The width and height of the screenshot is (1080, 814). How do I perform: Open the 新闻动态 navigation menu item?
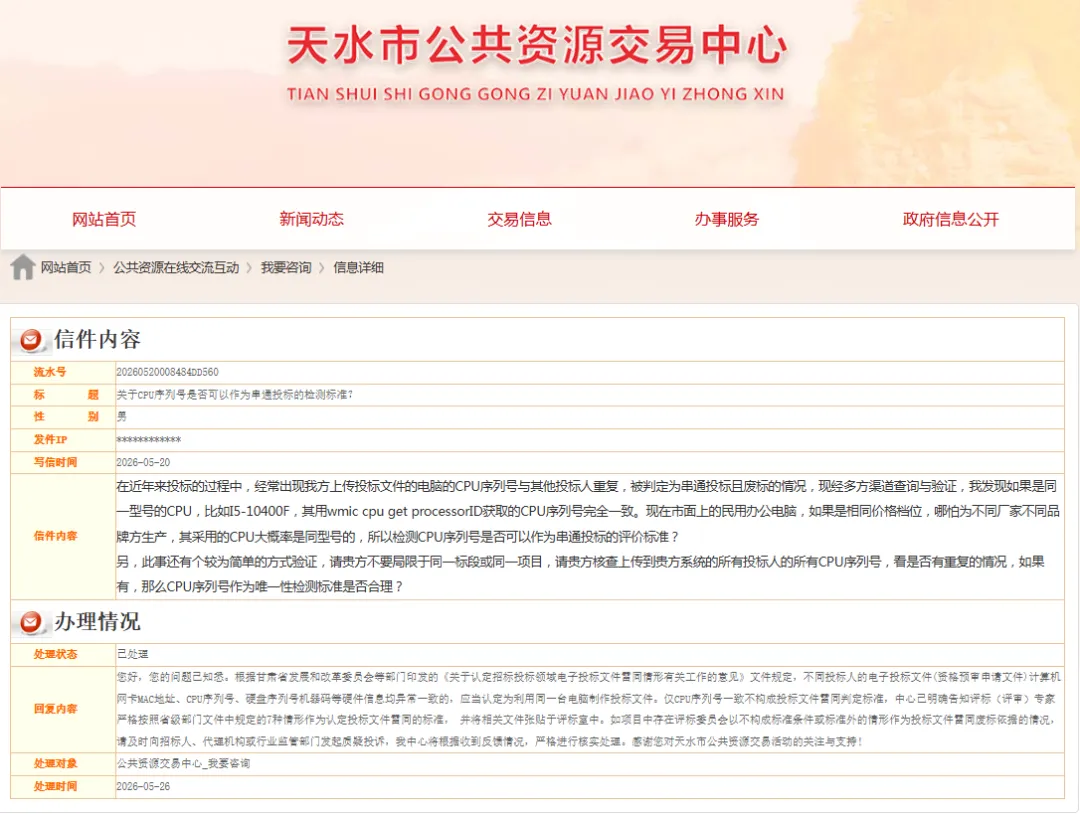click(311, 219)
